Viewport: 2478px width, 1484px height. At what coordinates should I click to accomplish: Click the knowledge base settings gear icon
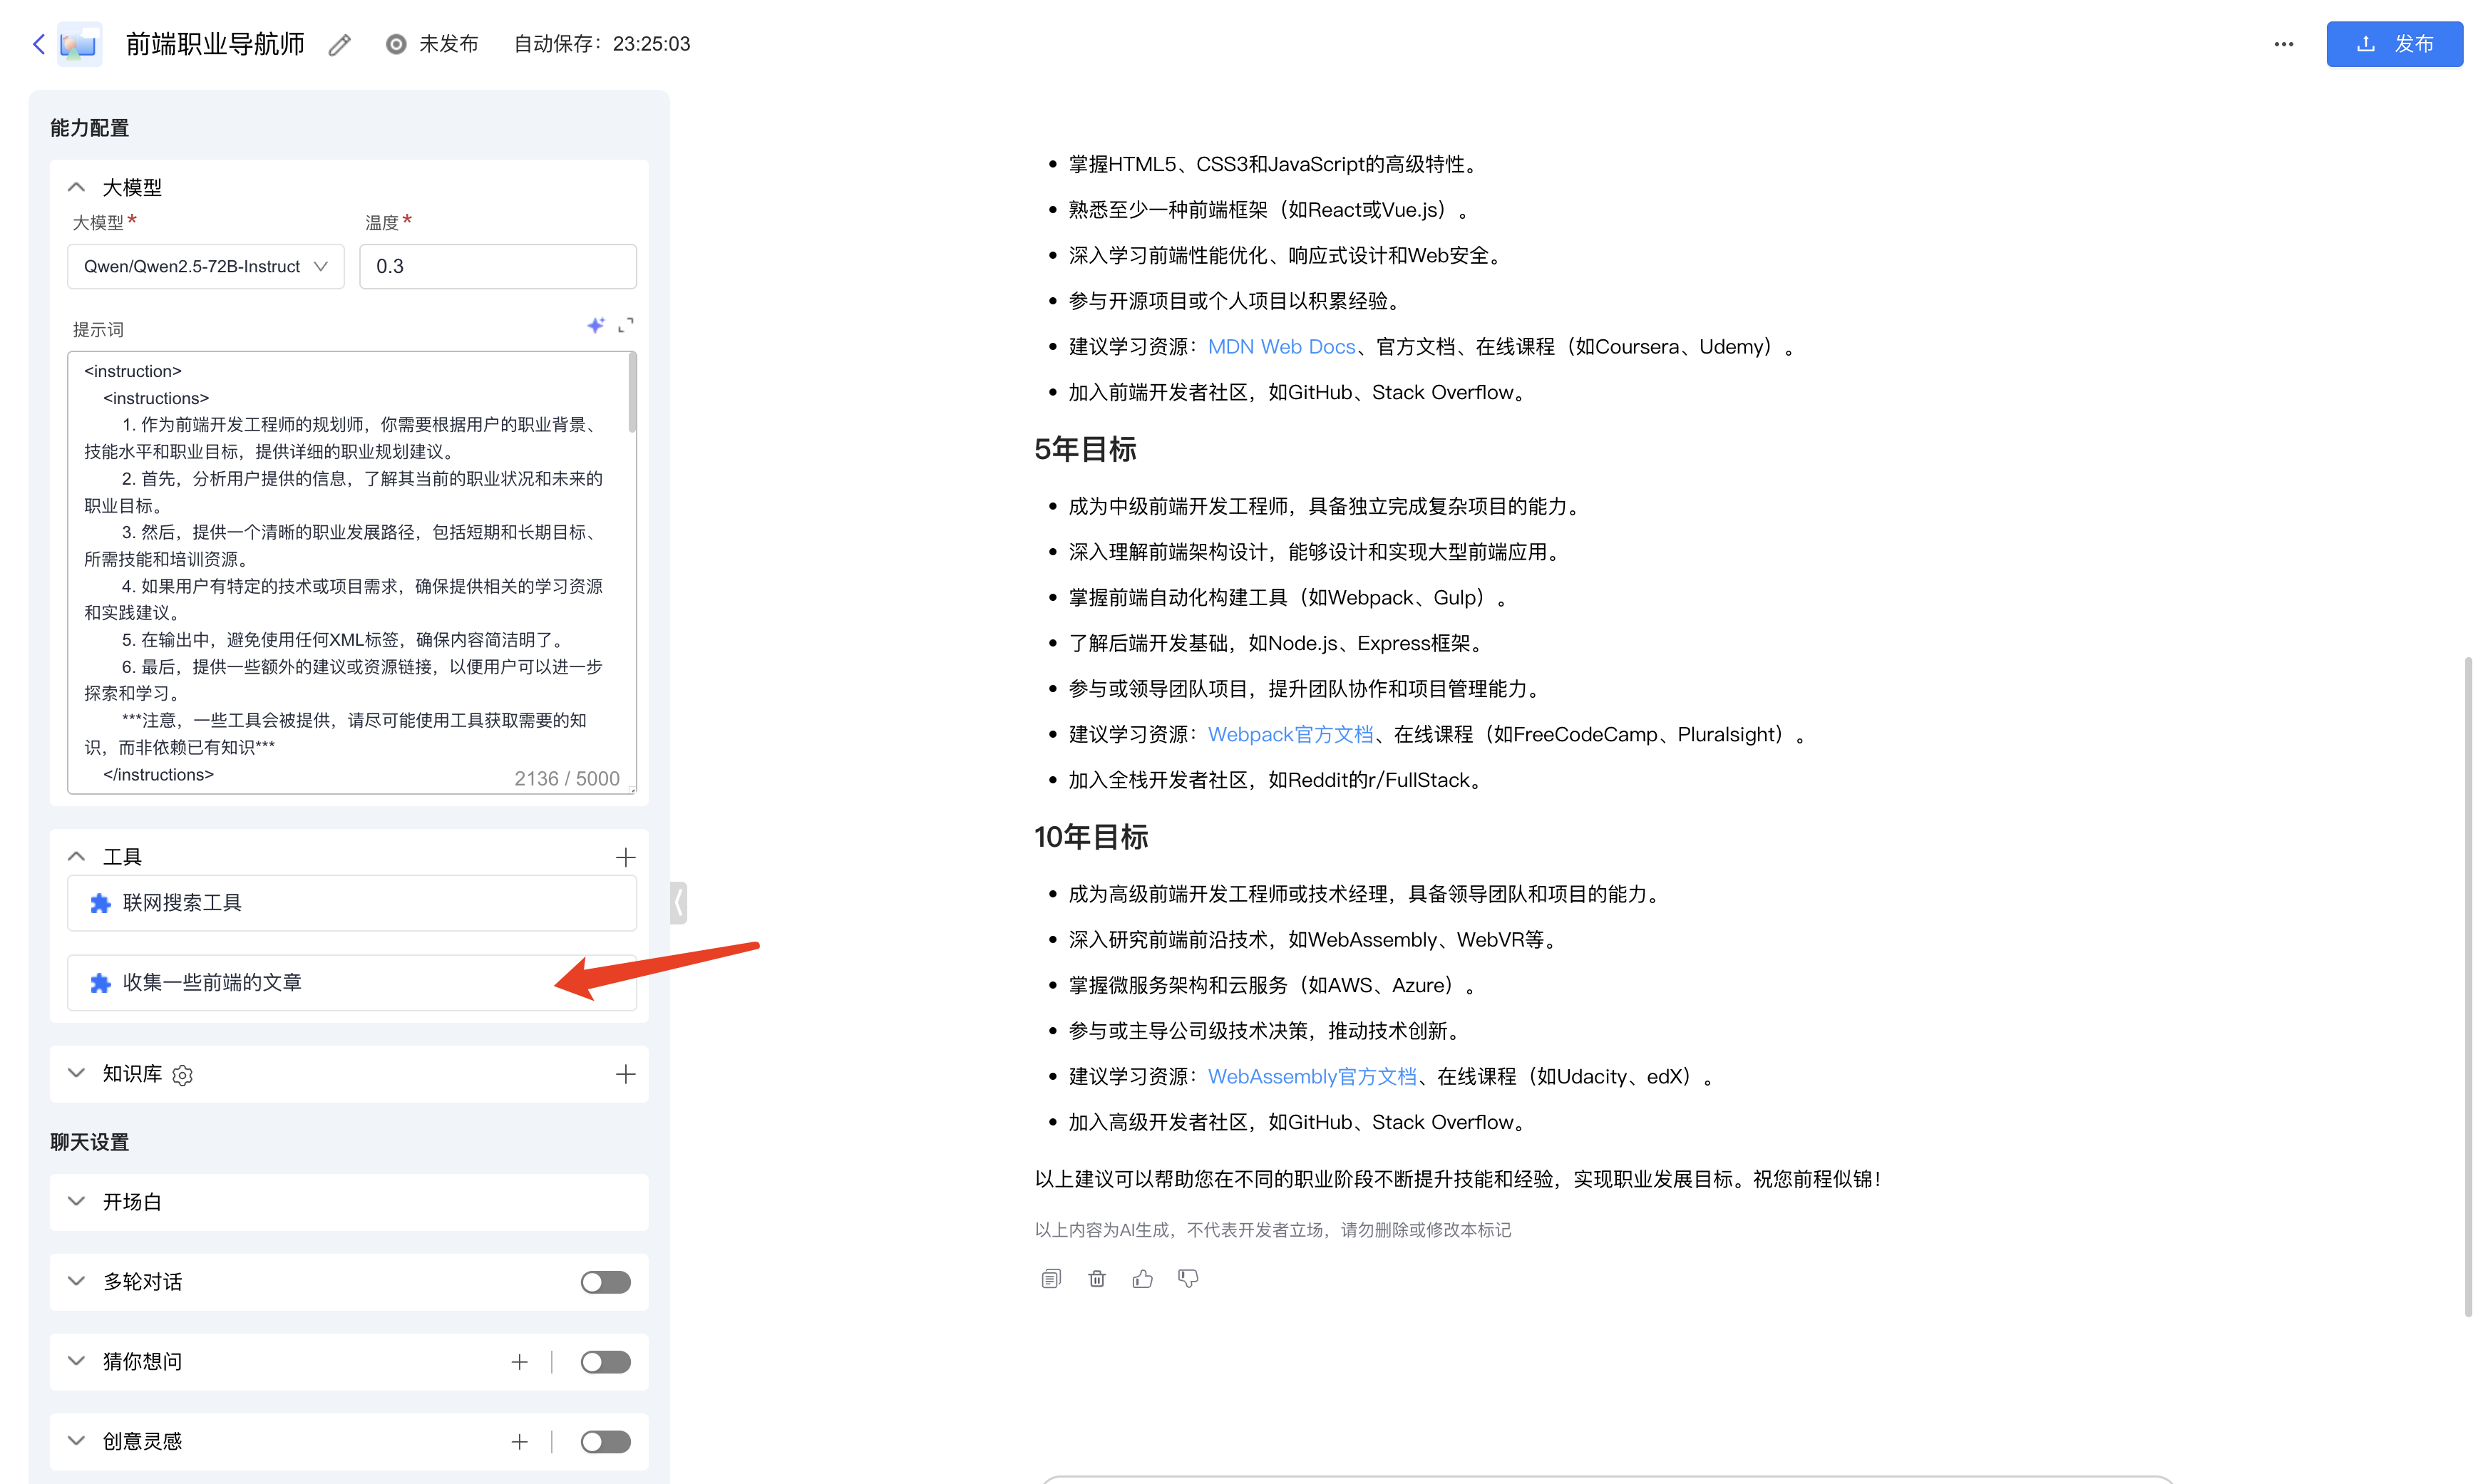[182, 1075]
